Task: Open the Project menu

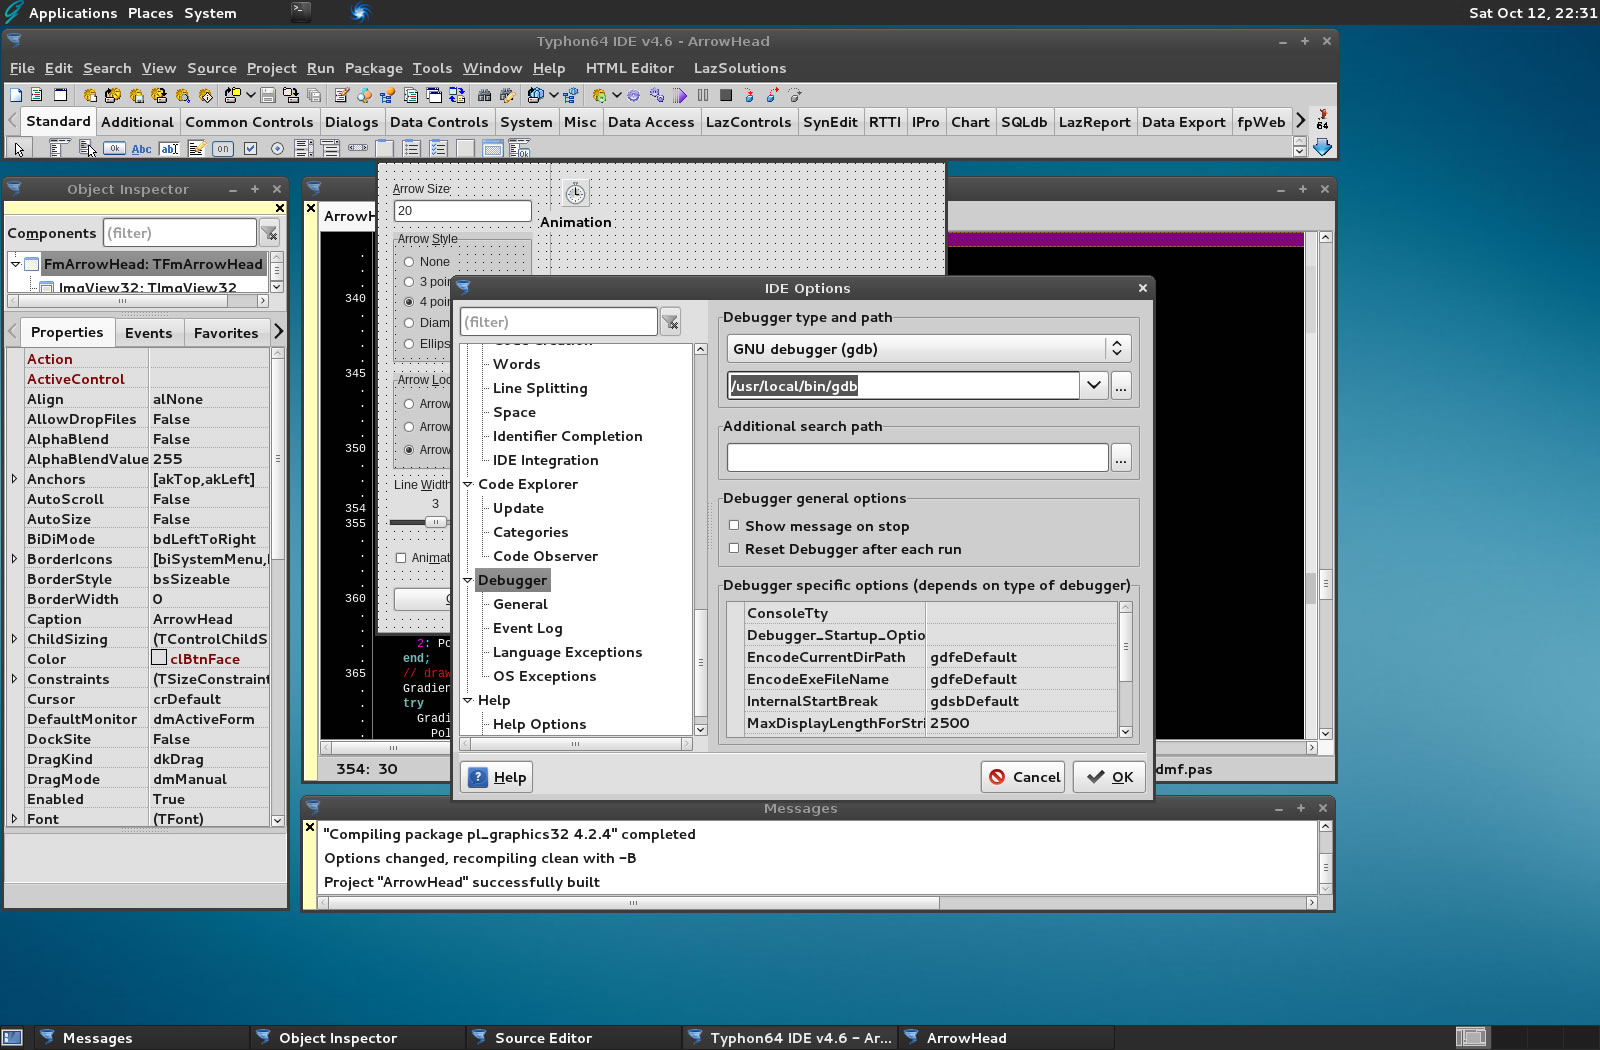Action: pos(271,68)
